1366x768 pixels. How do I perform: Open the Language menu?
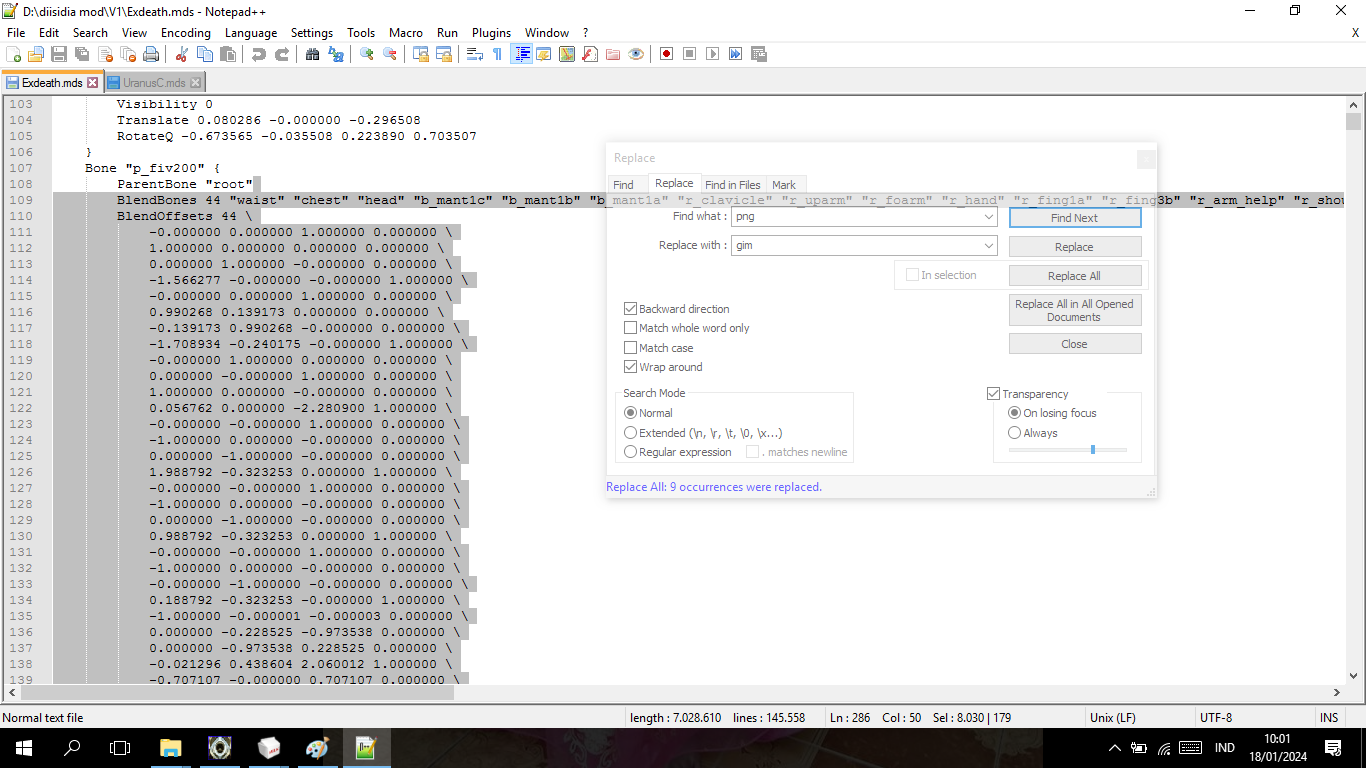click(251, 33)
